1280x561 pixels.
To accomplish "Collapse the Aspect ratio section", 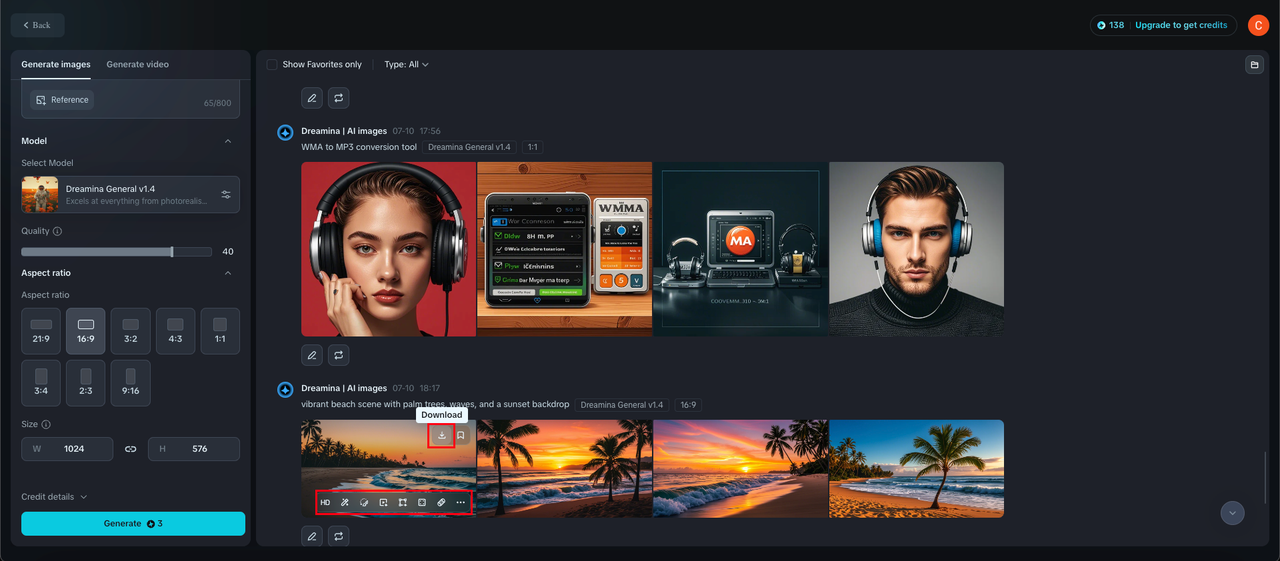I will 227,273.
